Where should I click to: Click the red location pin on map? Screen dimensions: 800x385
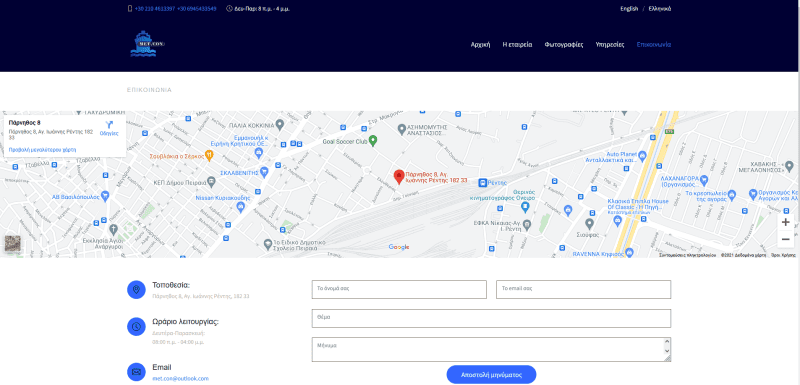tap(399, 177)
